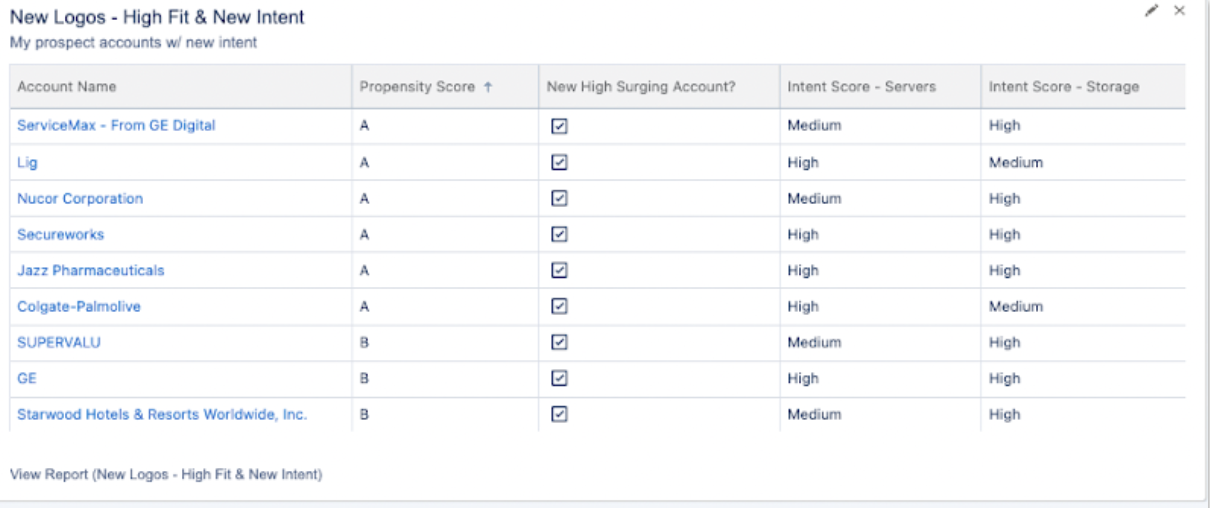Toggle High Surging checkbox for Starwood Hotels
The width and height of the screenshot is (1210, 508).
tap(560, 414)
